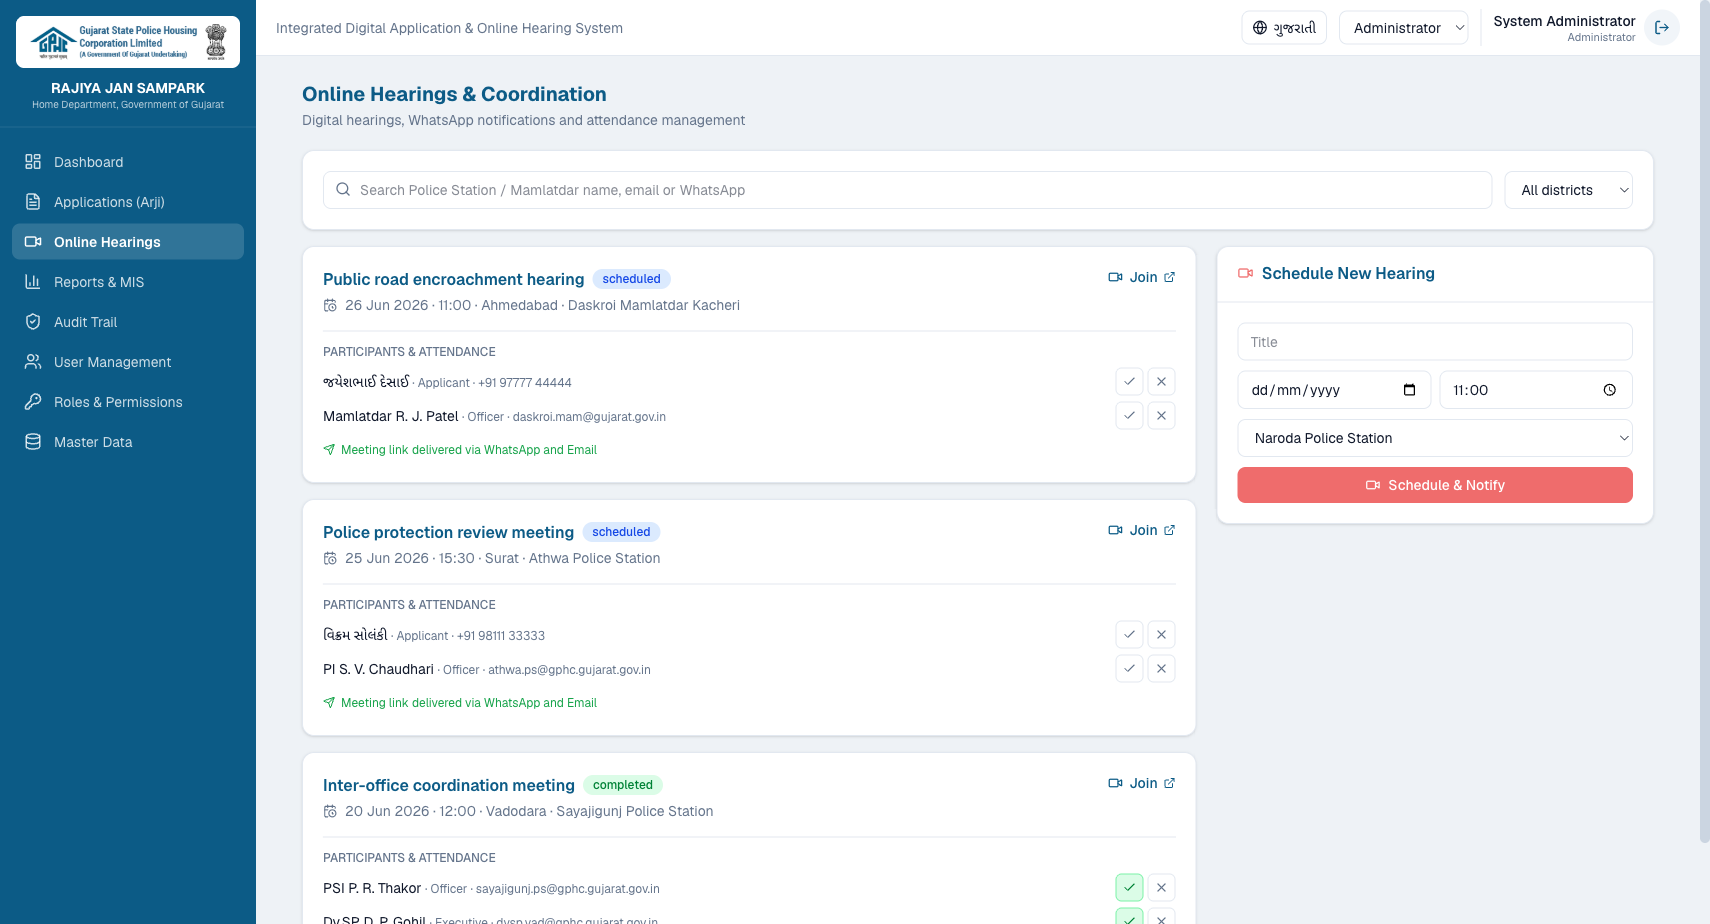Mark Mamlatdar R. J. Patel as absent
This screenshot has width=1710, height=924.
(1161, 416)
